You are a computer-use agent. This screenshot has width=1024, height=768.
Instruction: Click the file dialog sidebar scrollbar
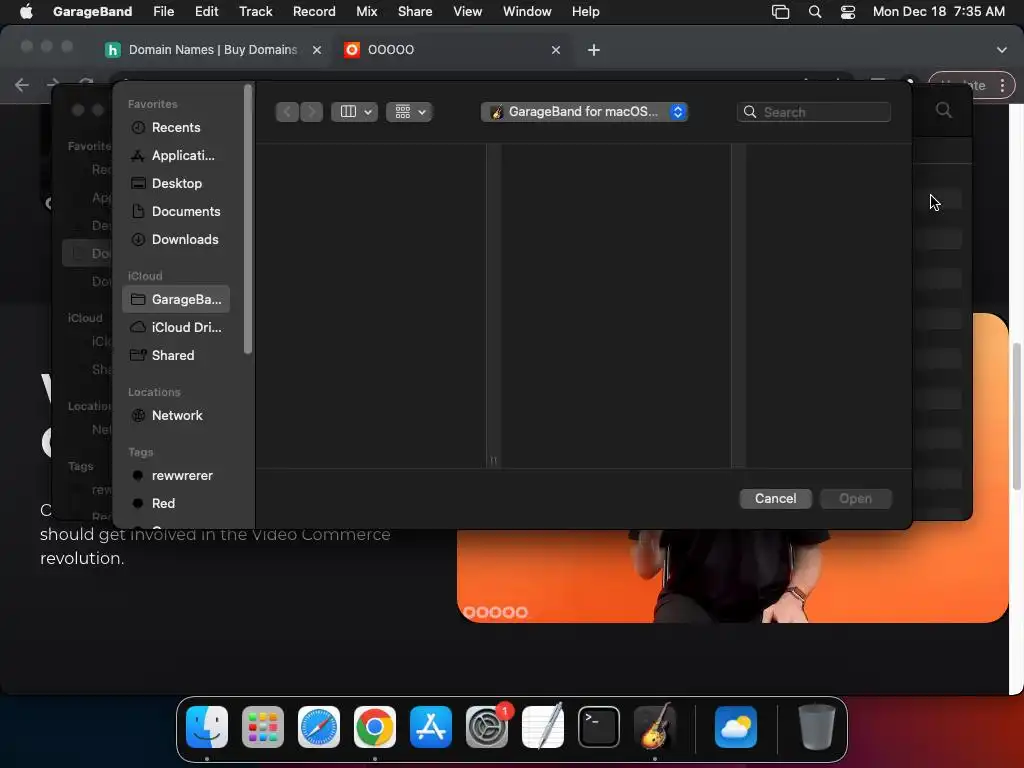click(248, 219)
